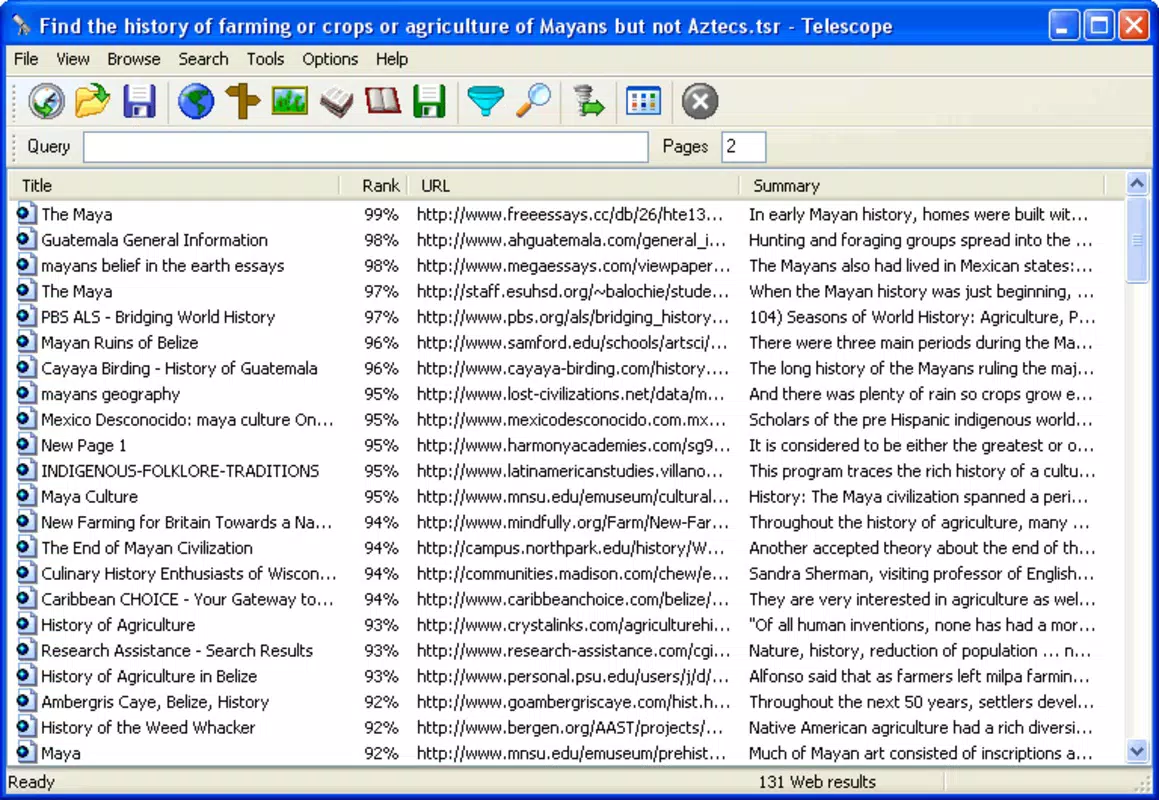The image size is (1159, 800).
Task: Stop search with gray X icon
Action: 700,101
